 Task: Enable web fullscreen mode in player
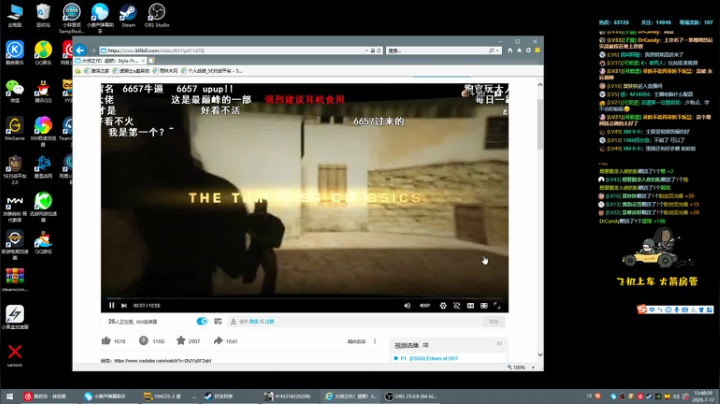pos(484,305)
